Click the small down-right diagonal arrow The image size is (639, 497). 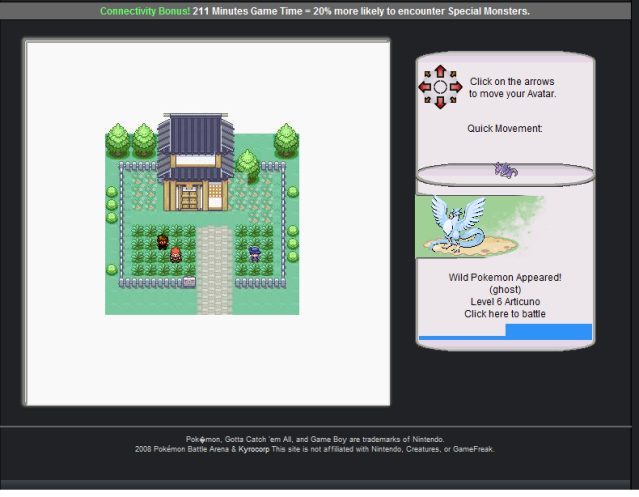pyautogui.click(x=453, y=100)
